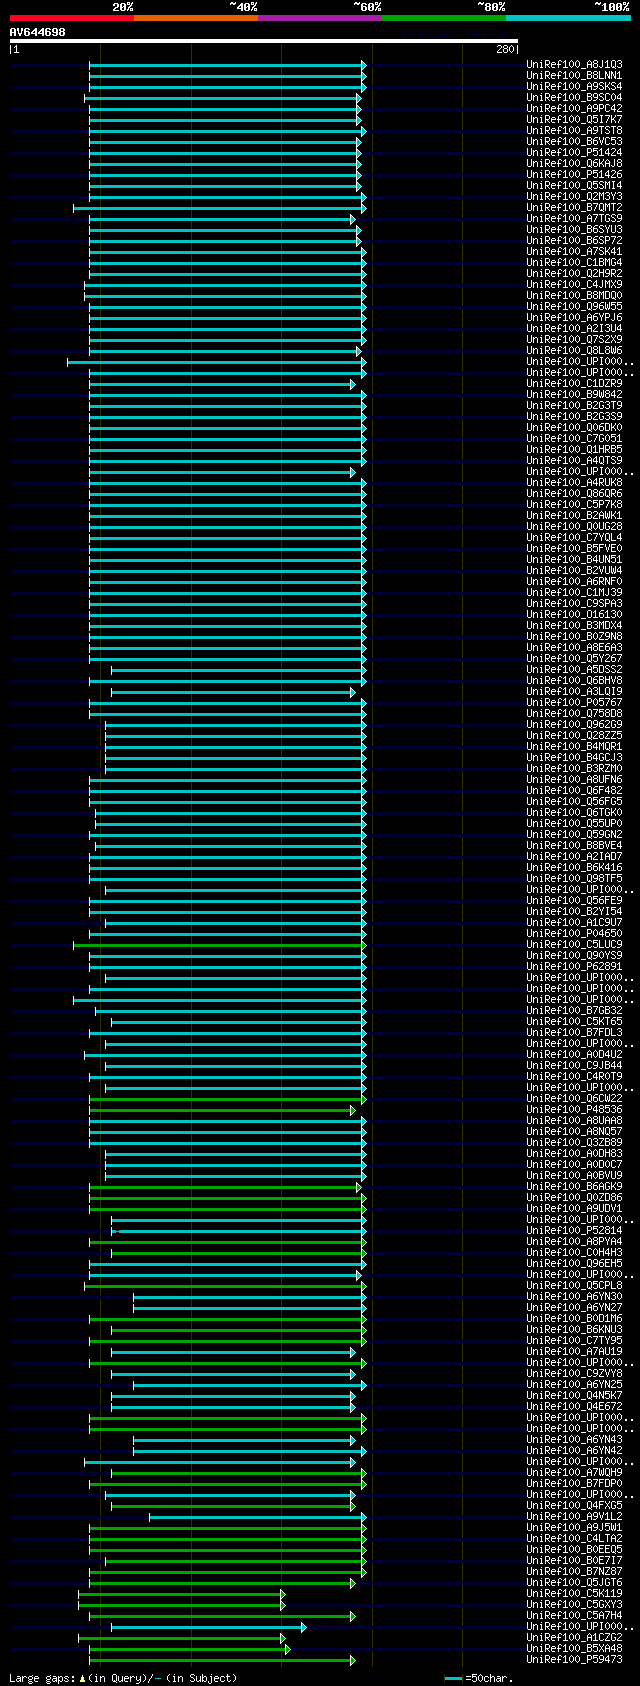Screen dimensions: 640x1686
Task: Select label UniRef100_C7G051
Action: [x=574, y=439]
